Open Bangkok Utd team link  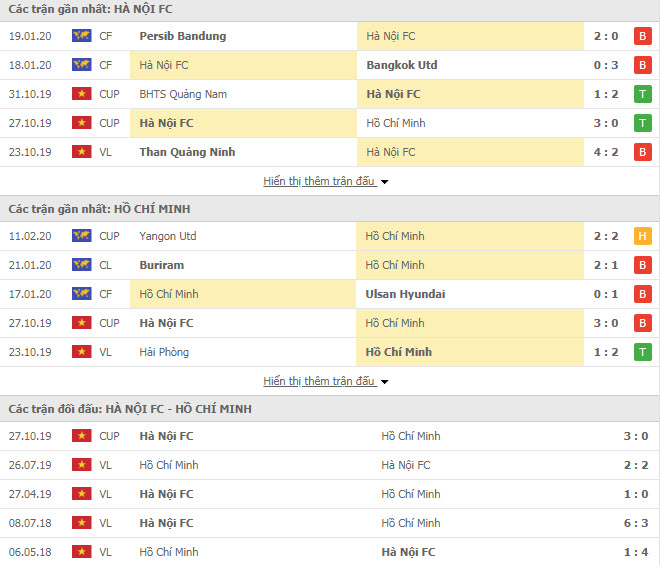pyautogui.click(x=402, y=65)
